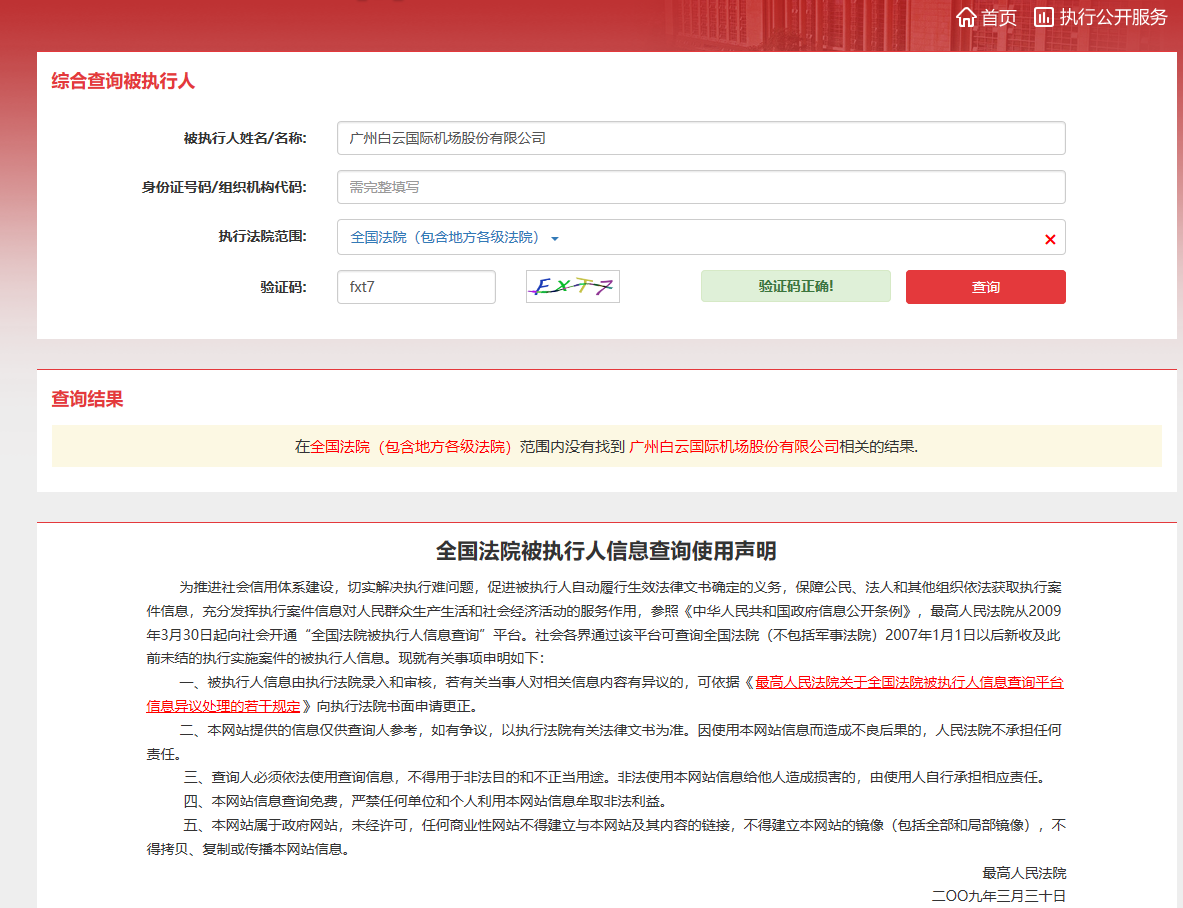The height and width of the screenshot is (908, 1183).
Task: Focus the 身份证号码/组织机构代码 input field
Action: (x=701, y=187)
